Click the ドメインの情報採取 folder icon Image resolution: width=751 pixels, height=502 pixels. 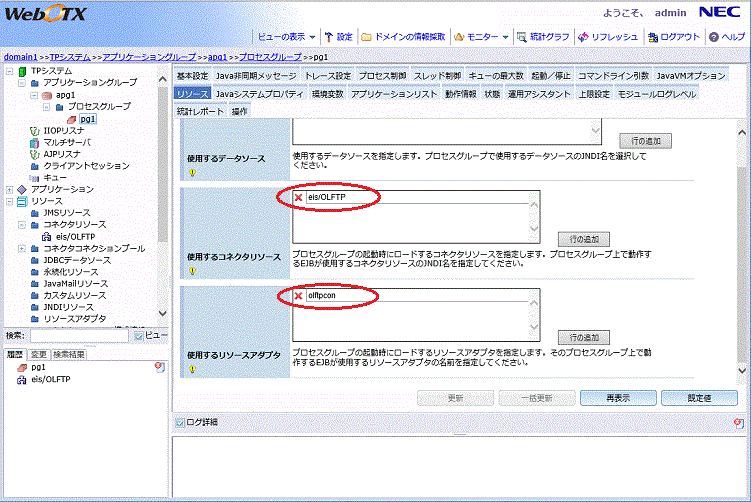tap(367, 37)
